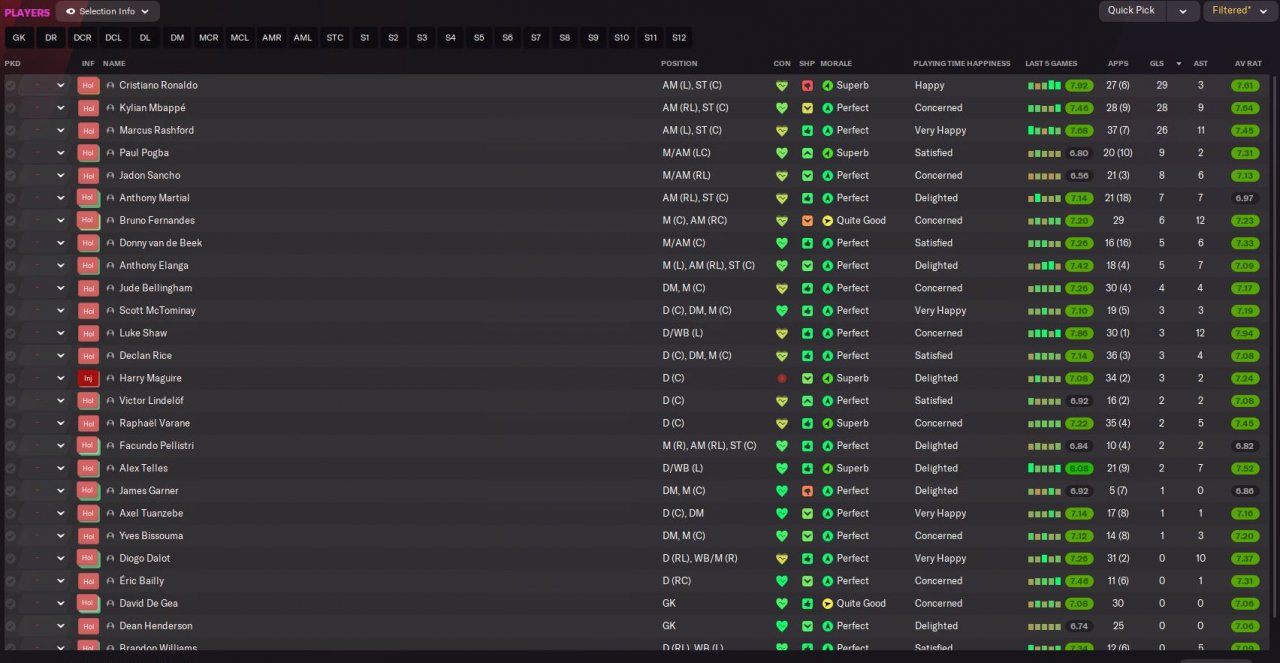Screen dimensions: 1280x663
Task: Click the person icon beside Éric Bailly
Action: tap(110, 581)
